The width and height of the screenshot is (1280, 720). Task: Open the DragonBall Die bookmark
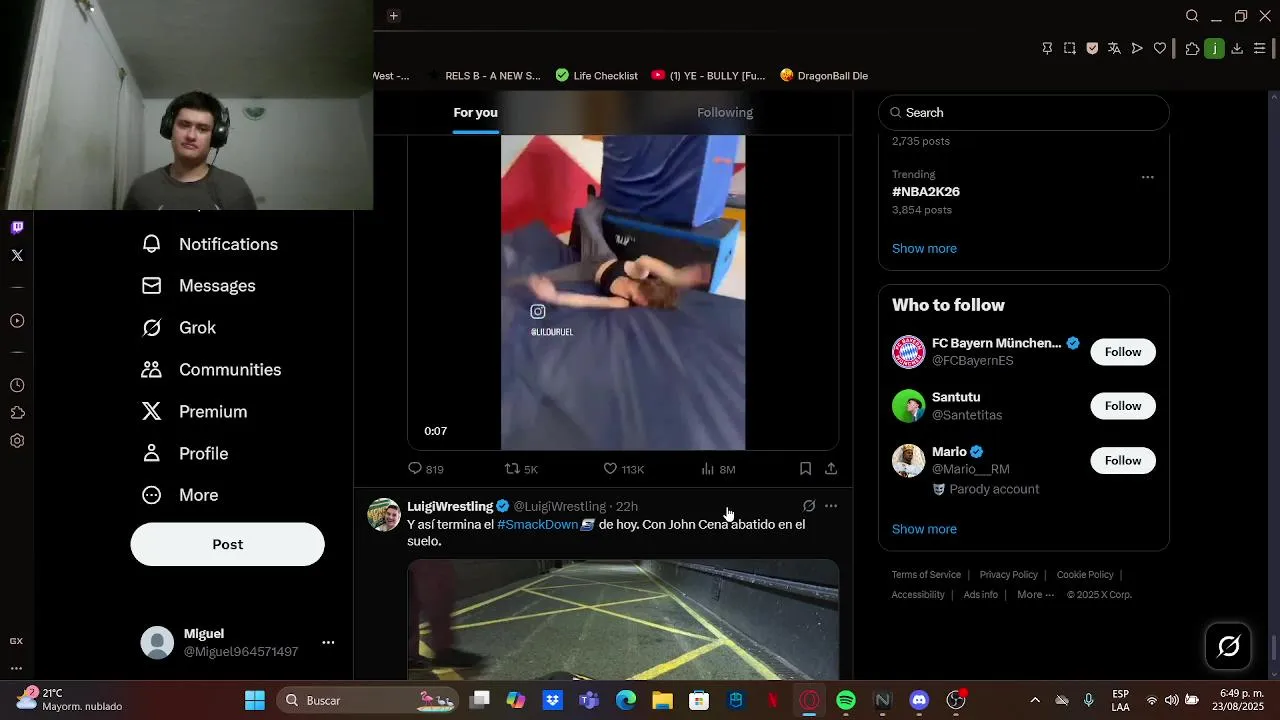point(824,75)
